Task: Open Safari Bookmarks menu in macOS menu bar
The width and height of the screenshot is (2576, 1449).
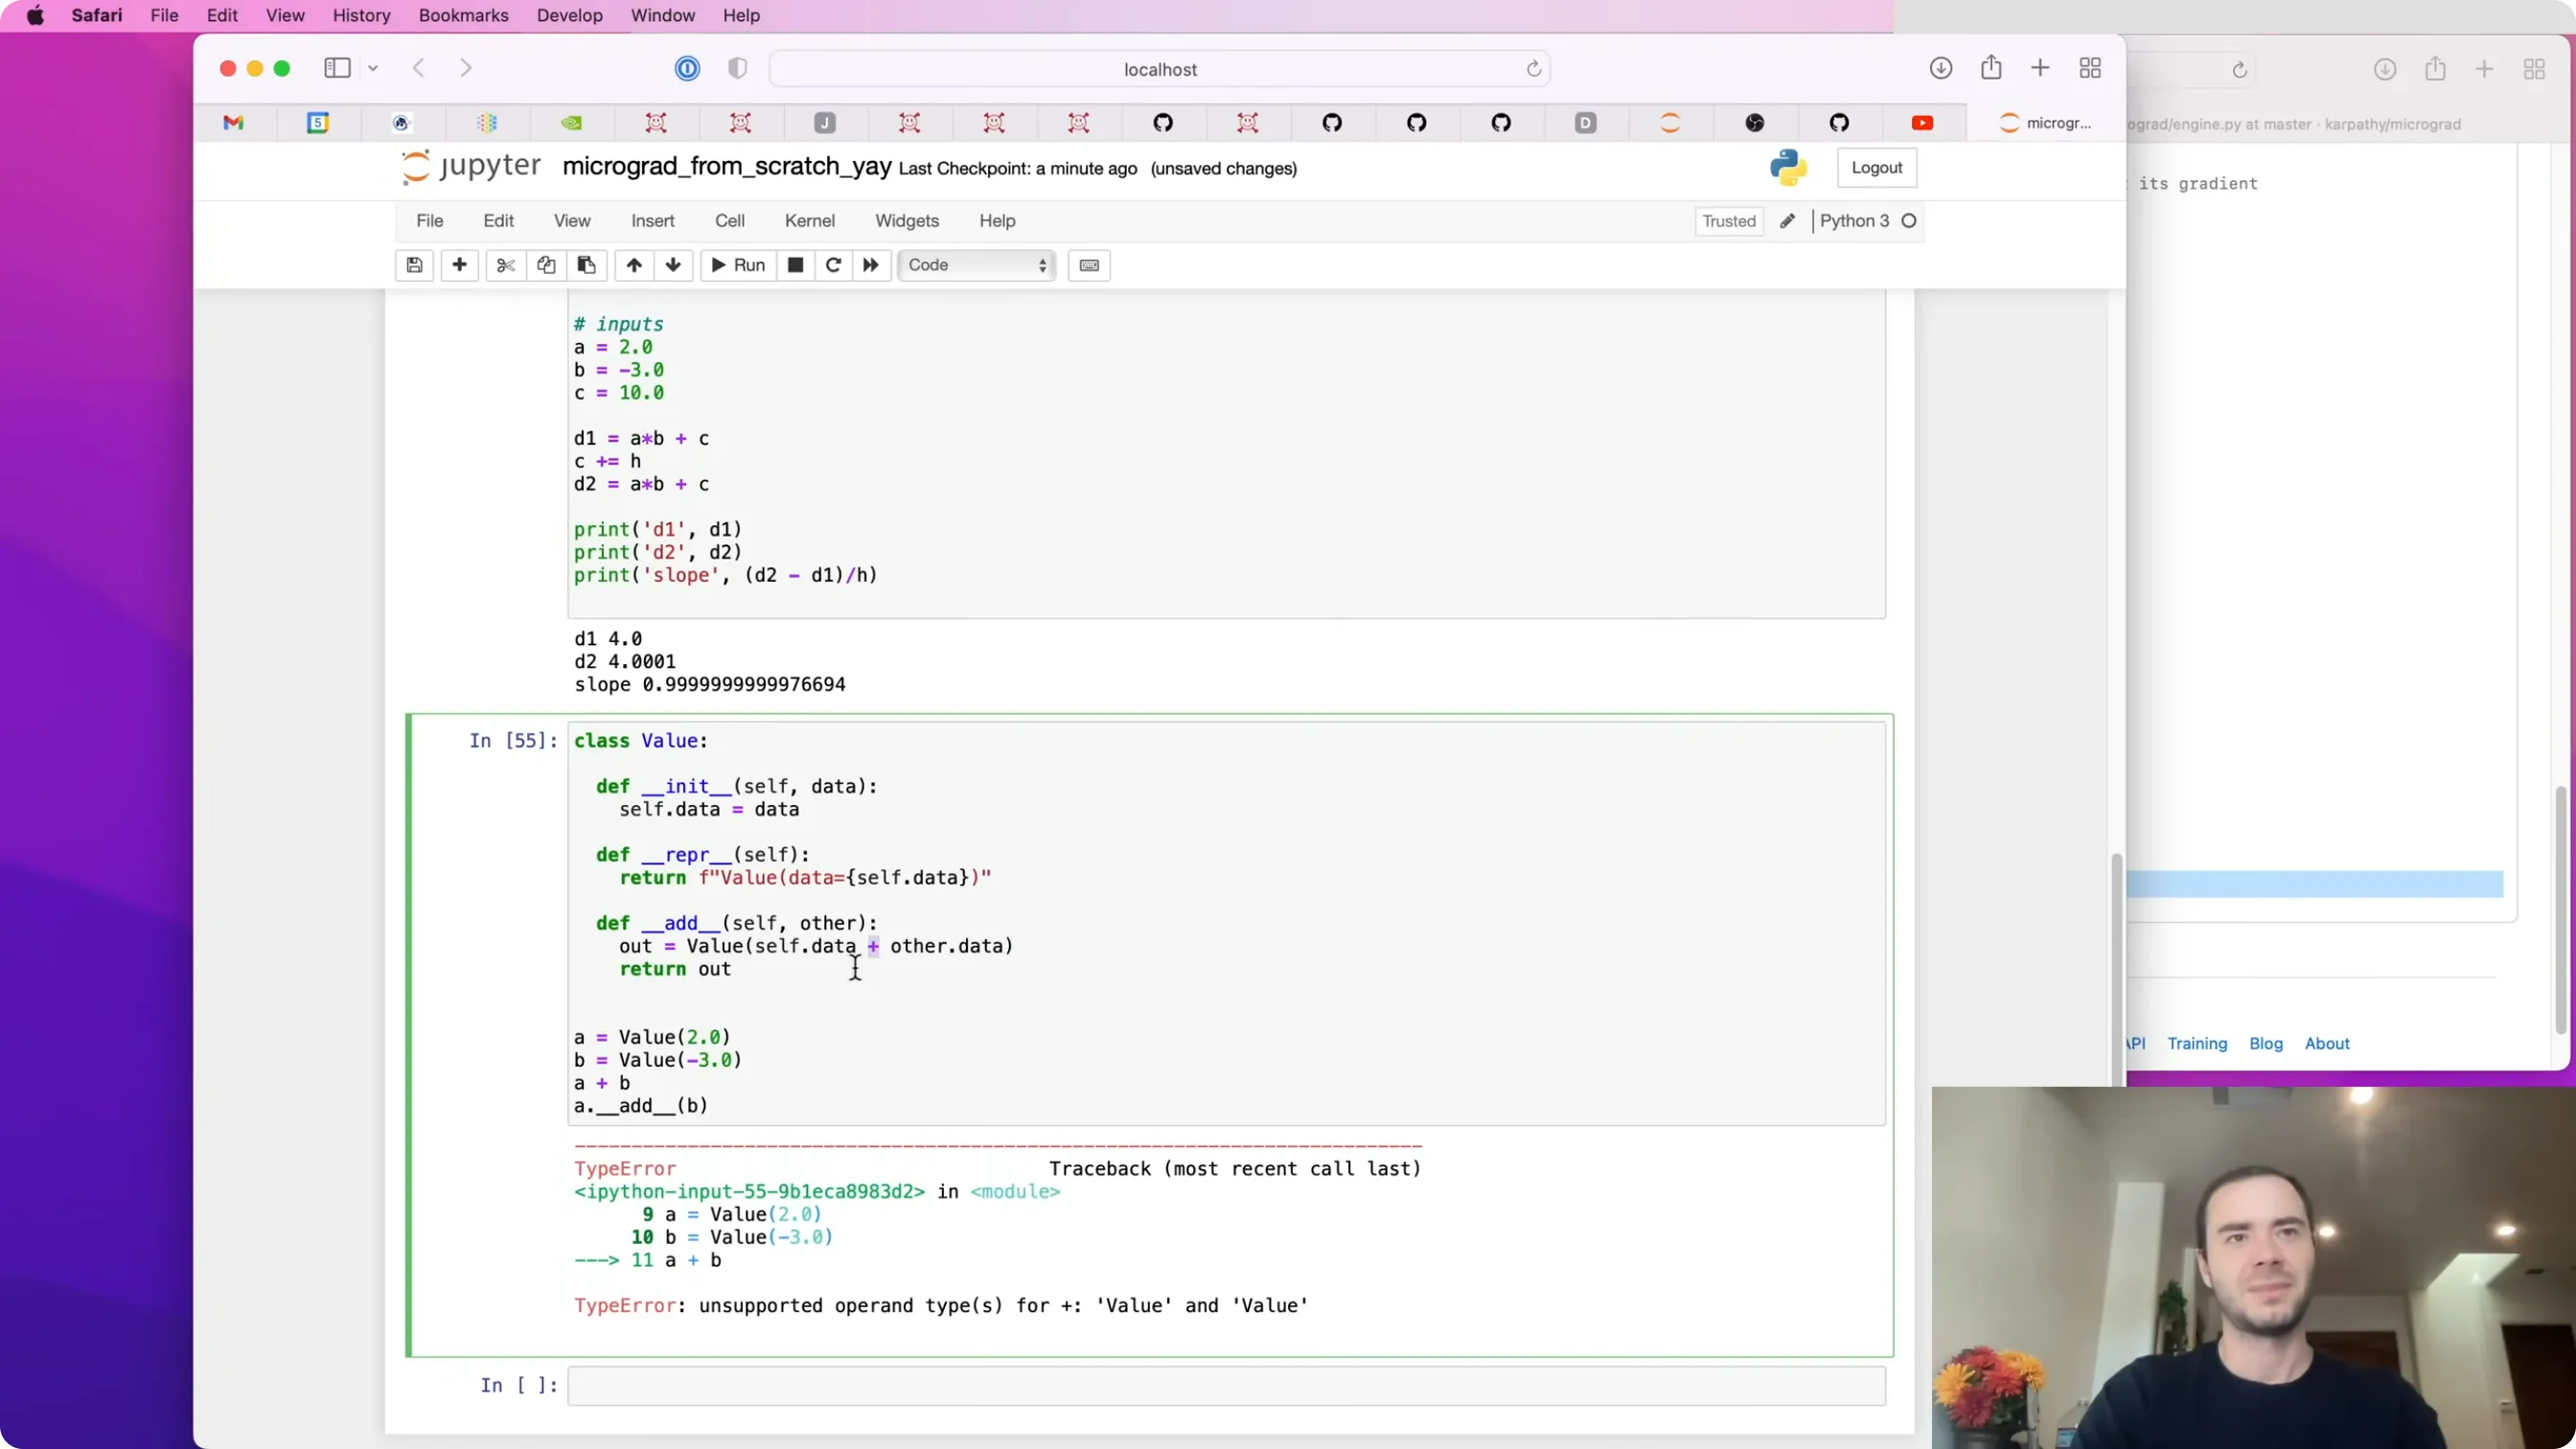Action: 463,15
